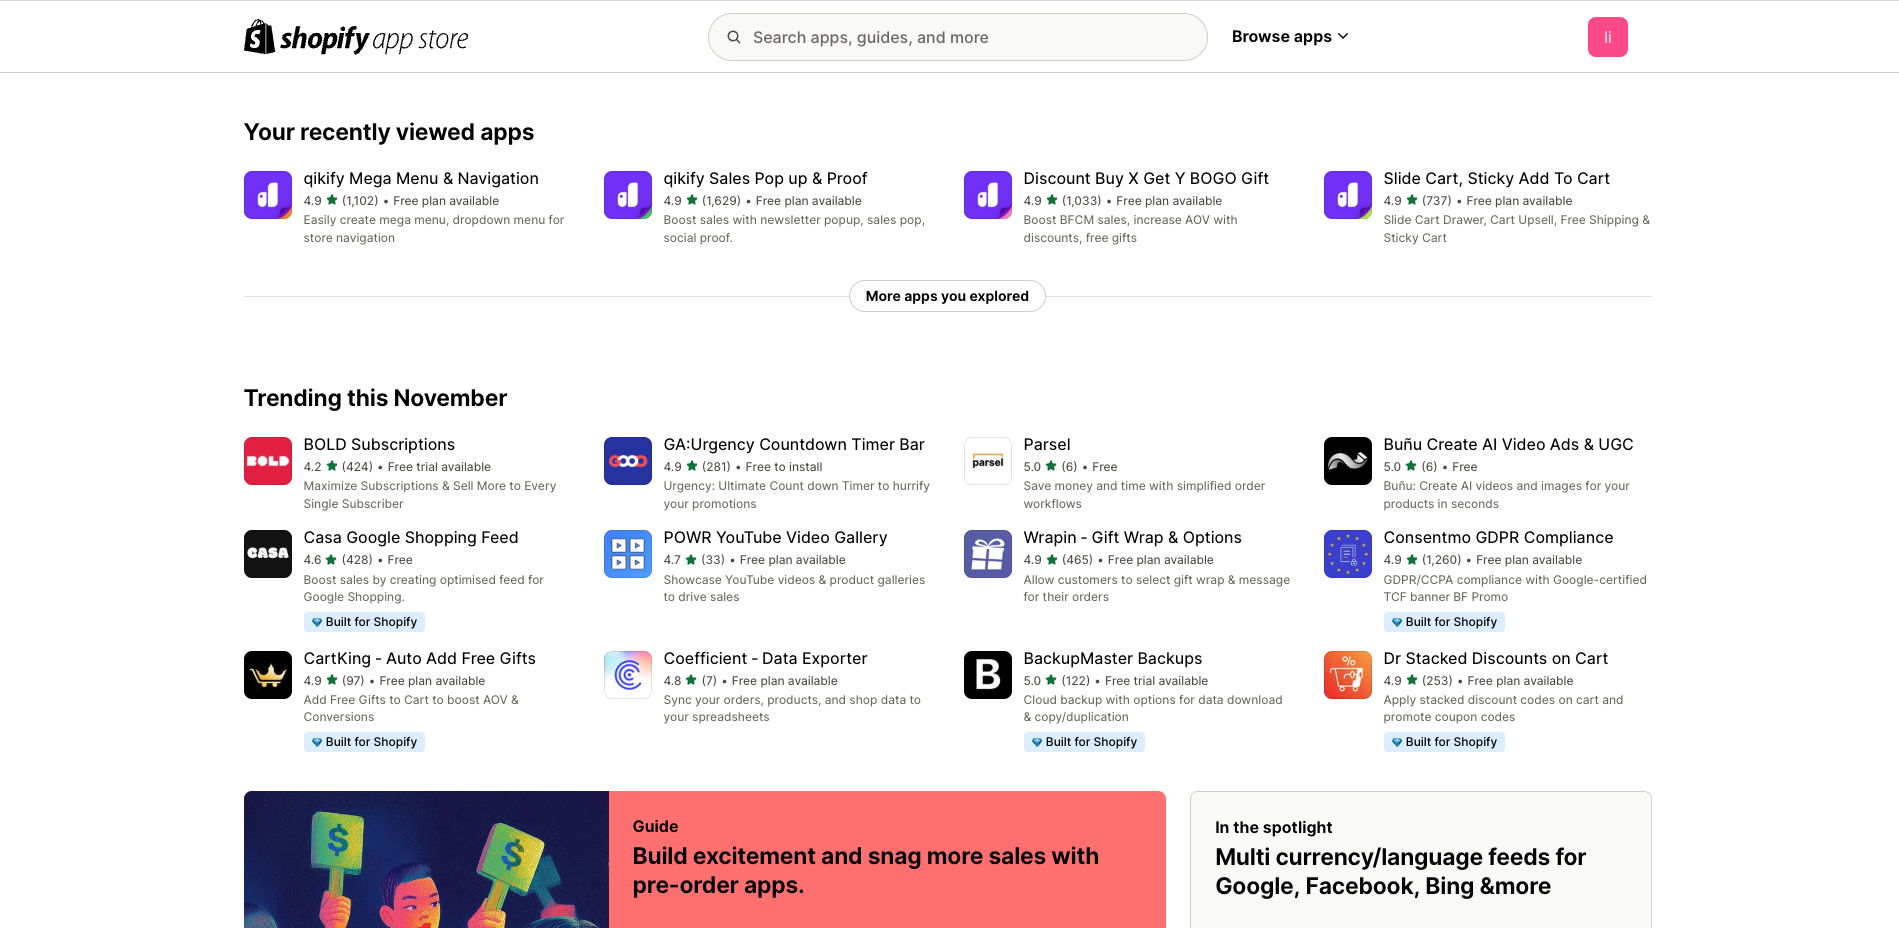Open the pink user avatar menu
The height and width of the screenshot is (928, 1899).
pyautogui.click(x=1607, y=37)
